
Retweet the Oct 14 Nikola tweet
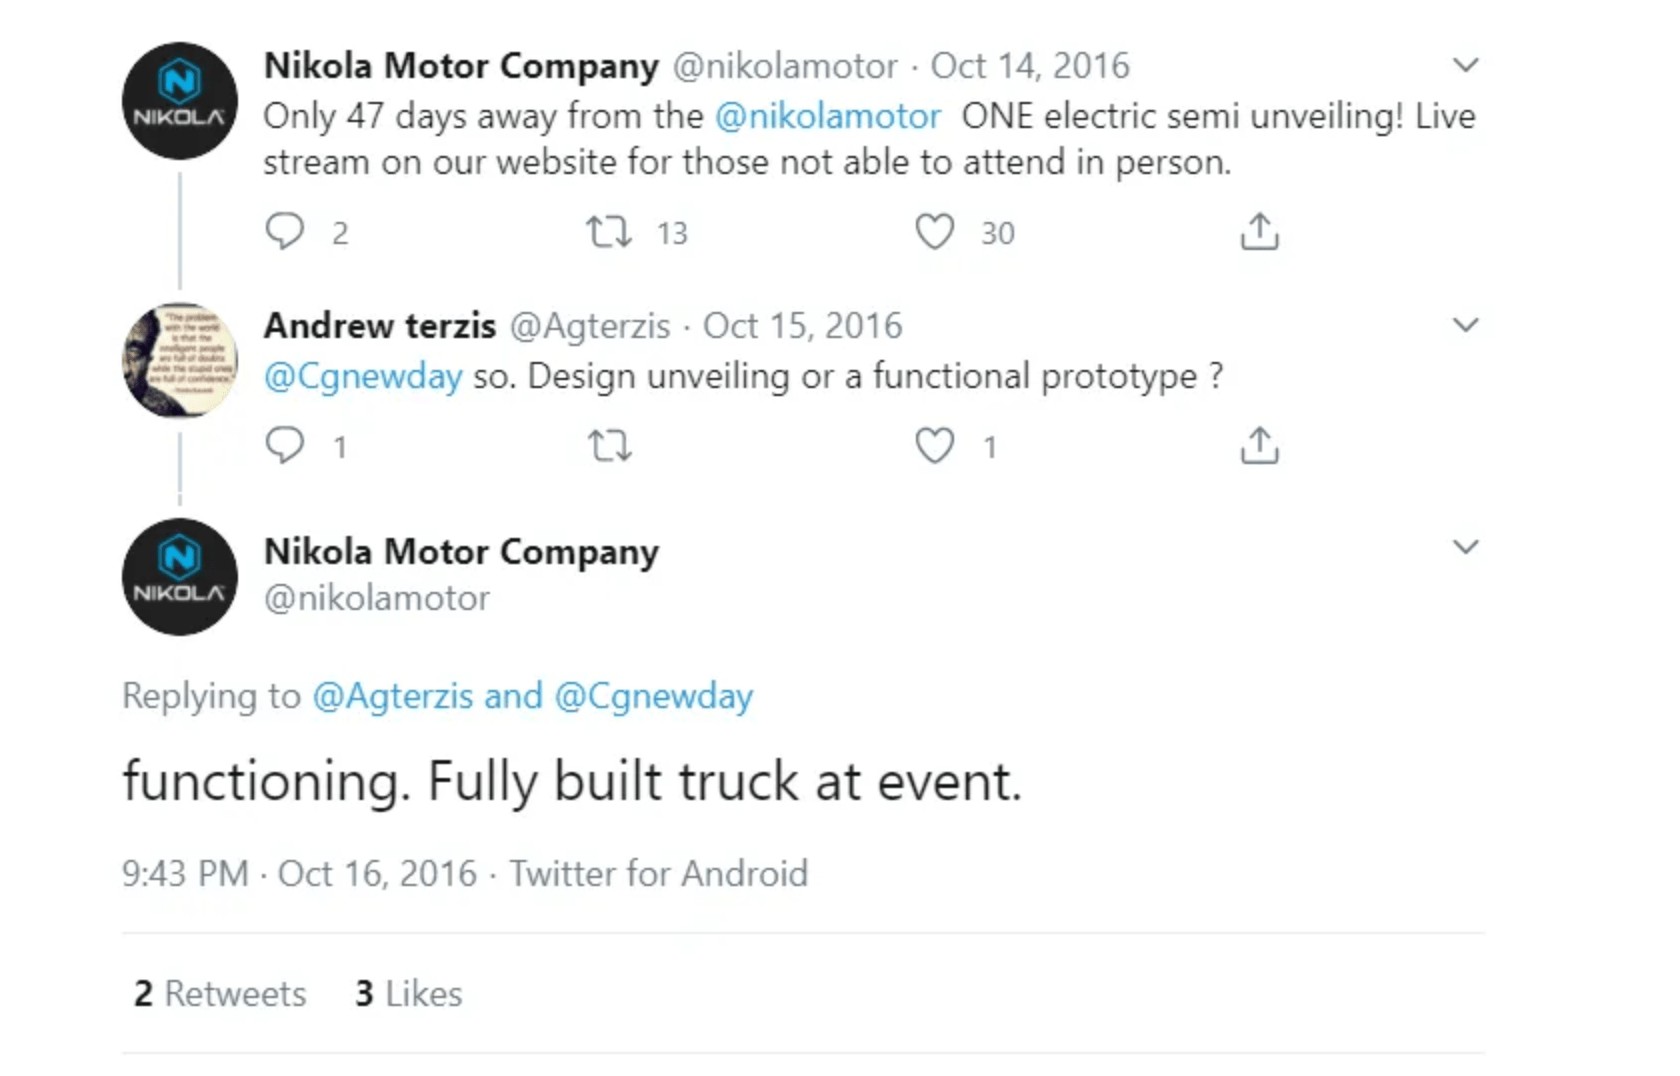pos(609,232)
